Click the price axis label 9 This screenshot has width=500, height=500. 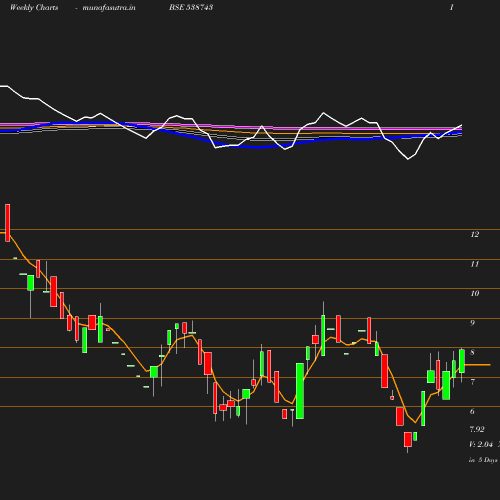pyautogui.click(x=472, y=323)
